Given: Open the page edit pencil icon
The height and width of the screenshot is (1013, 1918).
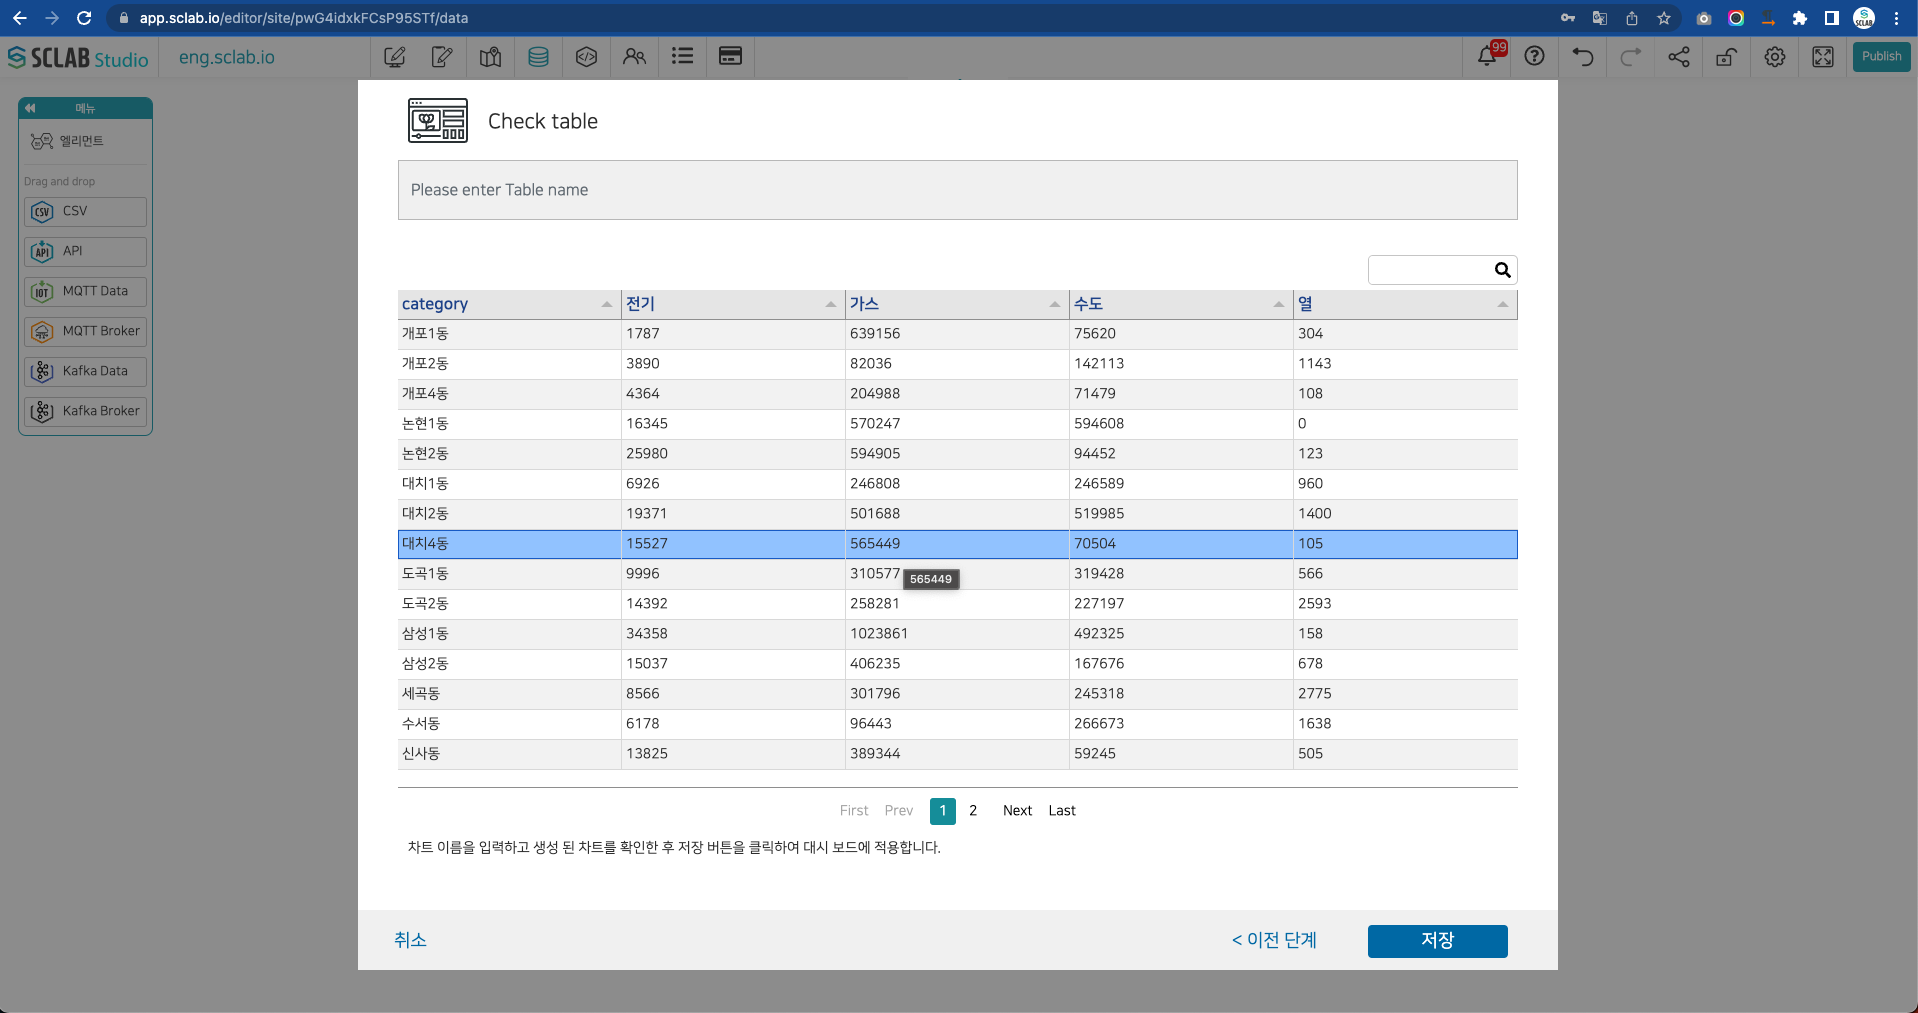Looking at the screenshot, I should (442, 57).
